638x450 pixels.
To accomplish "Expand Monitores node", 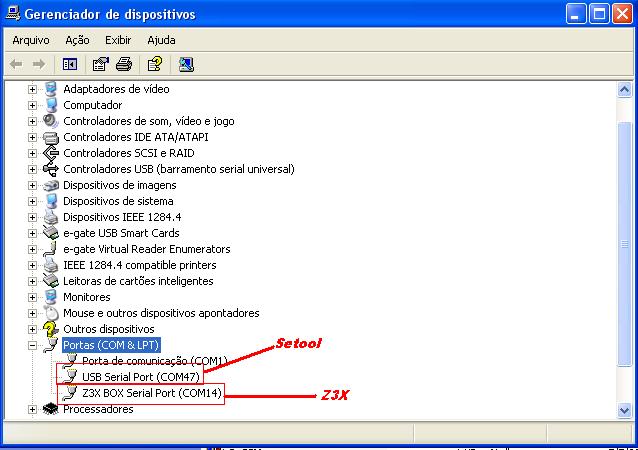I will tap(32, 297).
